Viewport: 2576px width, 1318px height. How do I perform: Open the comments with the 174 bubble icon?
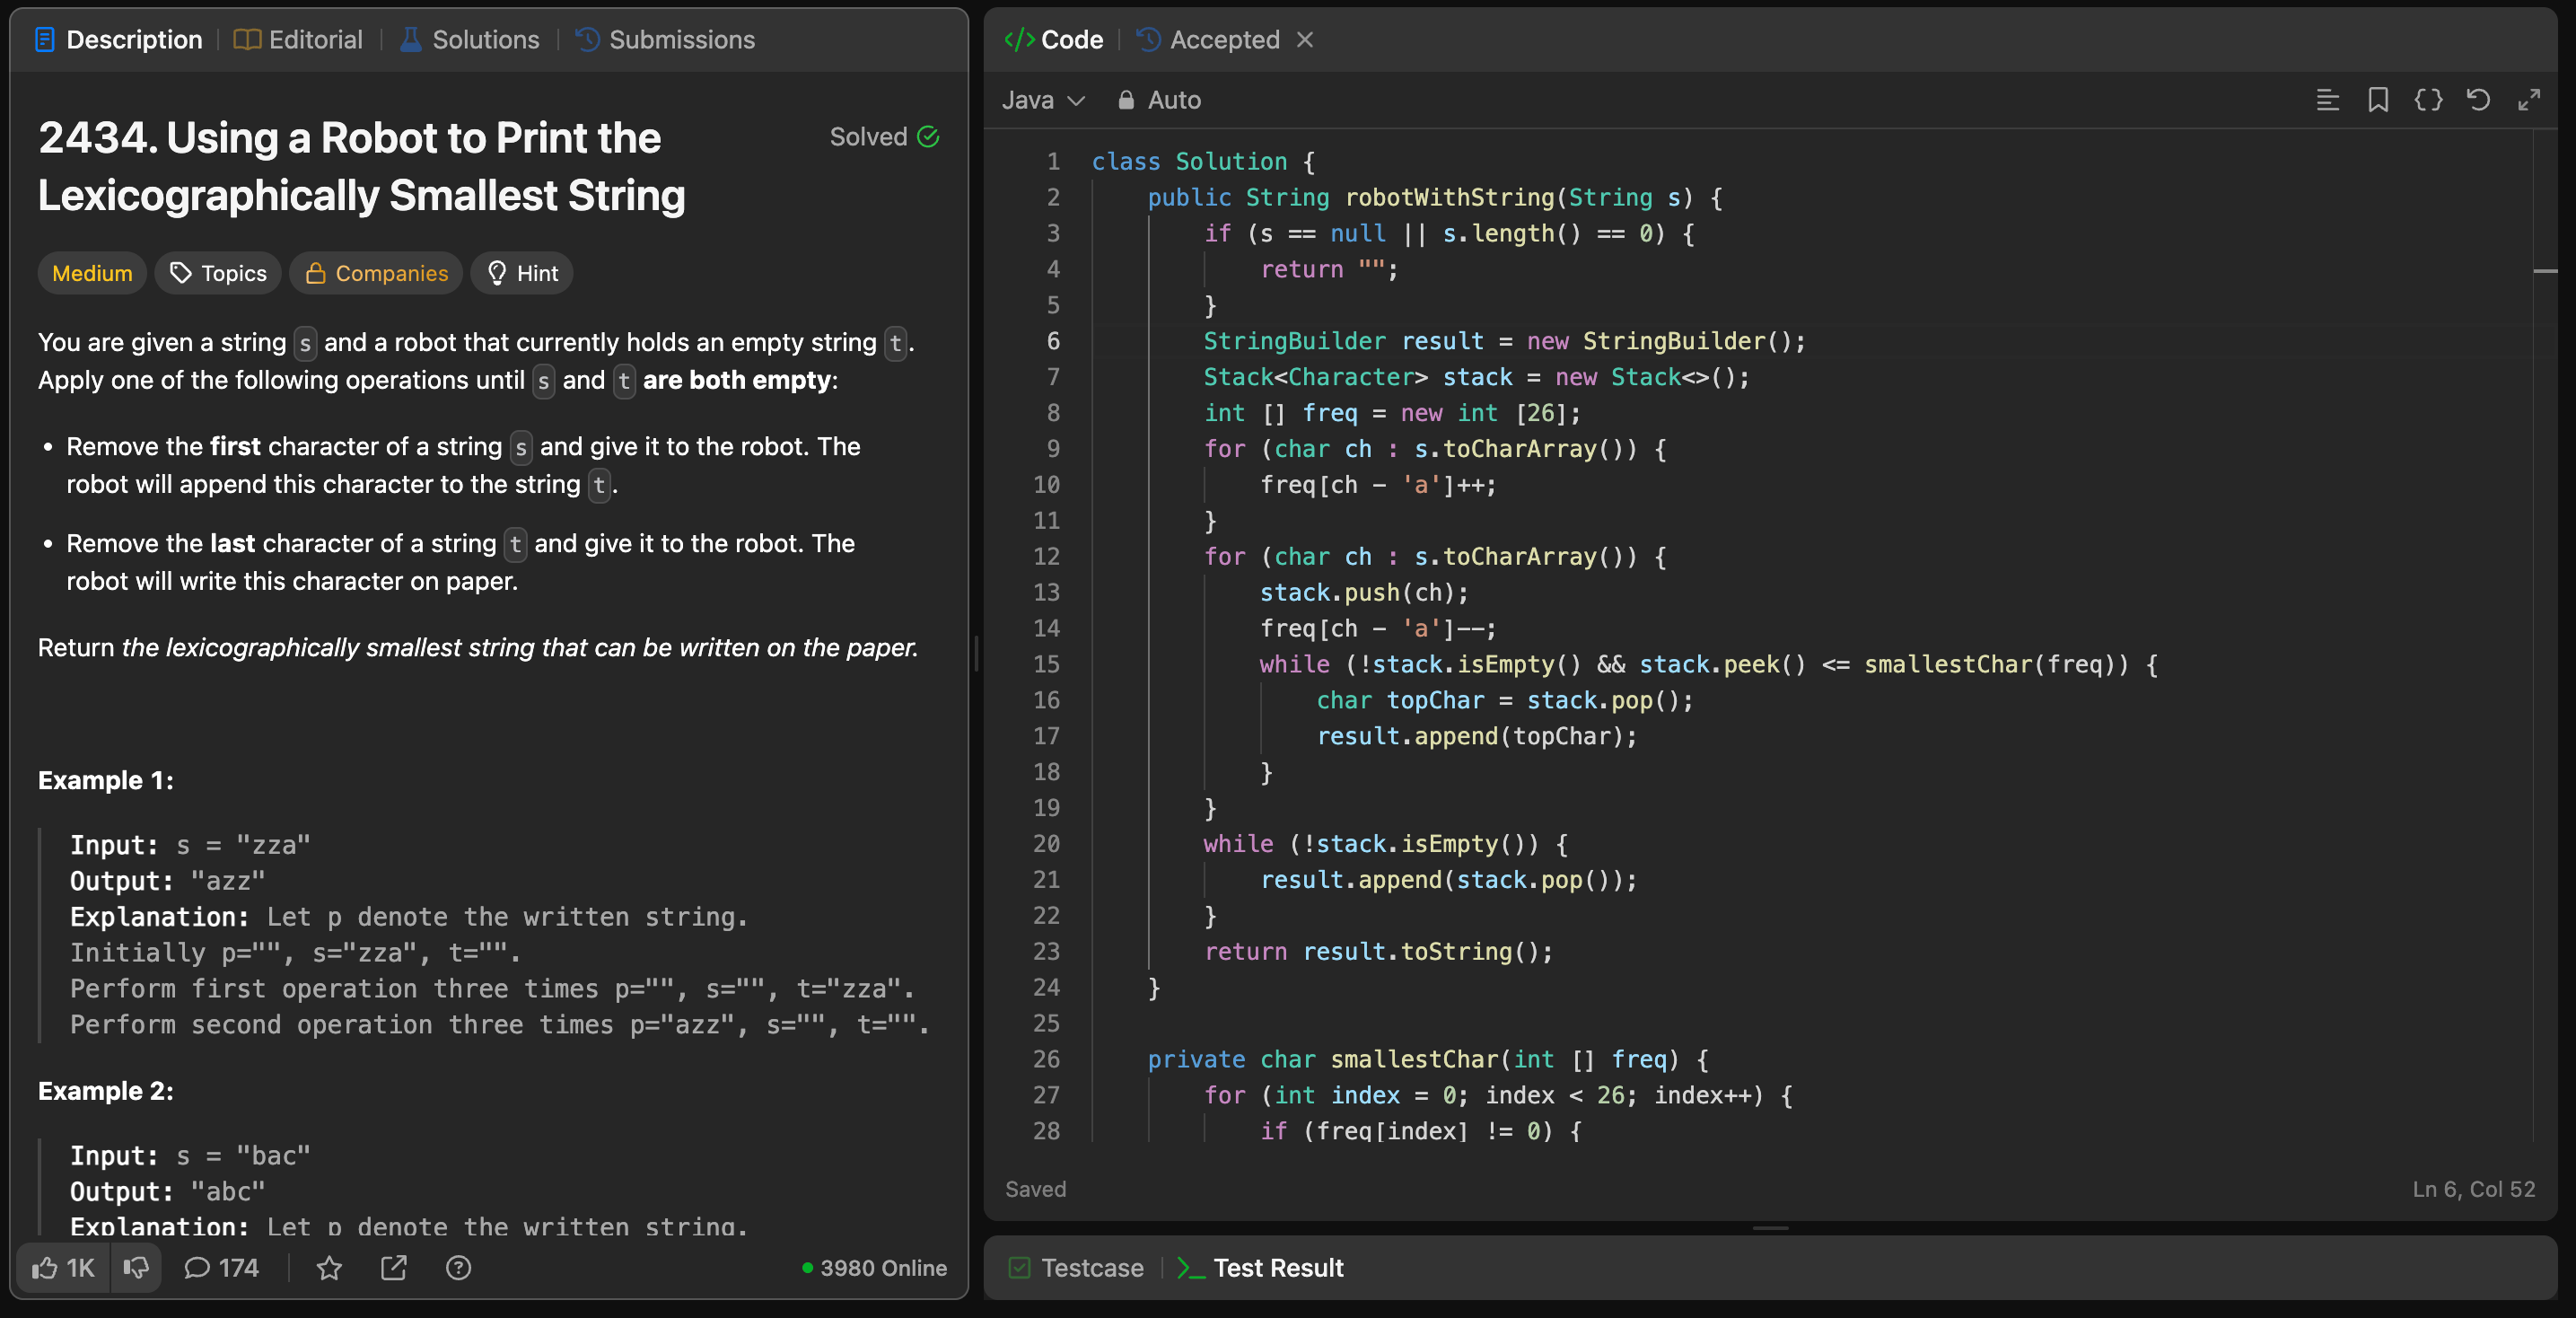[x=221, y=1268]
